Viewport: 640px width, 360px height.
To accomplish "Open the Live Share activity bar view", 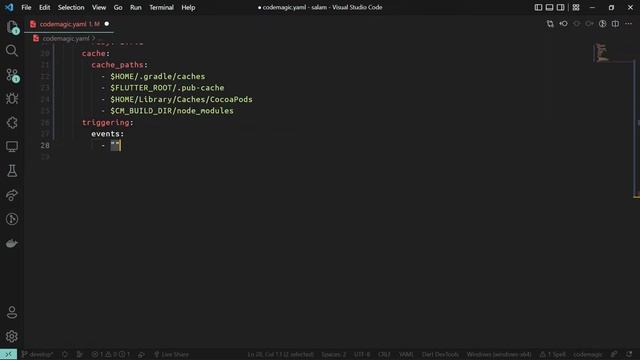I will point(12,195).
